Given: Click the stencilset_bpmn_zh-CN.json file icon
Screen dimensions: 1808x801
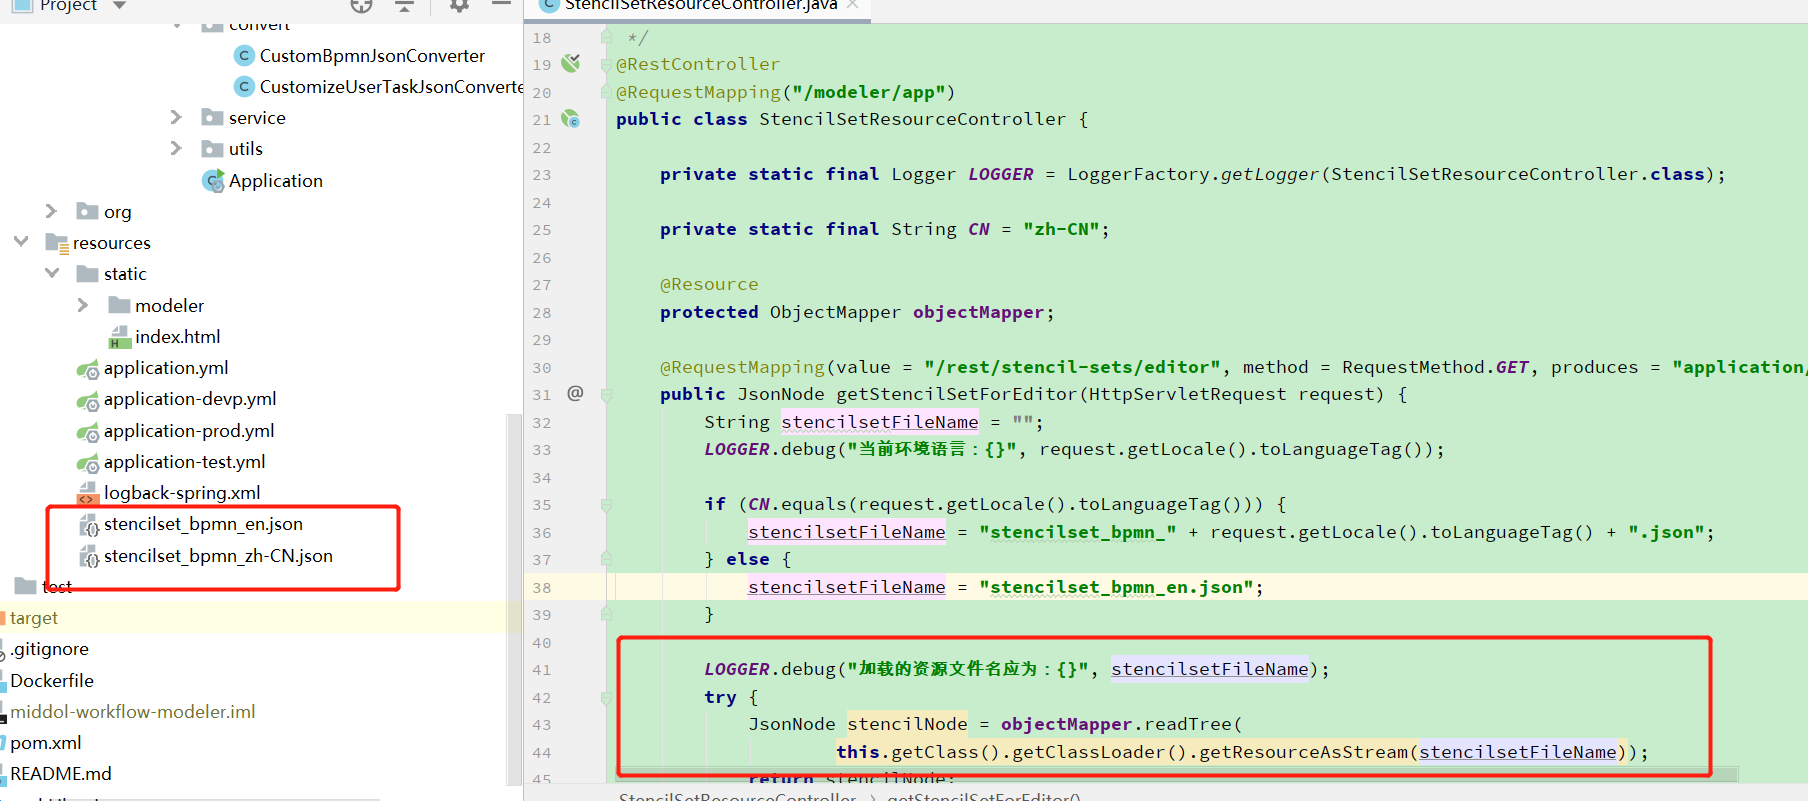Looking at the screenshot, I should (x=89, y=557).
